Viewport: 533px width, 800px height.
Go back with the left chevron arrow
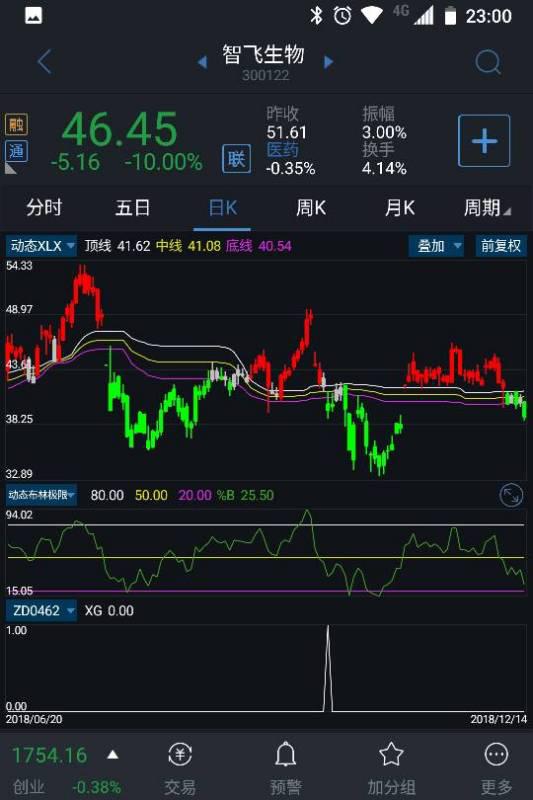44,62
